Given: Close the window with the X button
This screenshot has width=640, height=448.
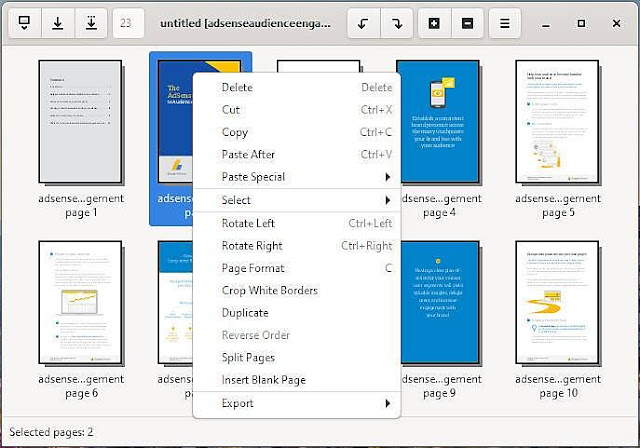Looking at the screenshot, I should click(617, 24).
